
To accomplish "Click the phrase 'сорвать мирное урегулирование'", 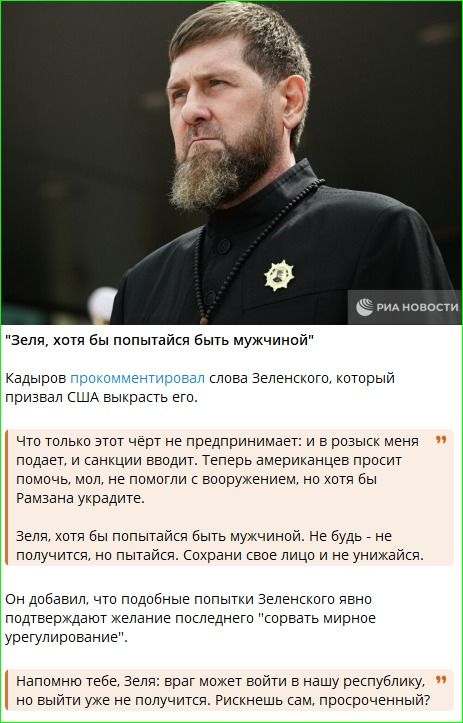I will click(190, 627).
